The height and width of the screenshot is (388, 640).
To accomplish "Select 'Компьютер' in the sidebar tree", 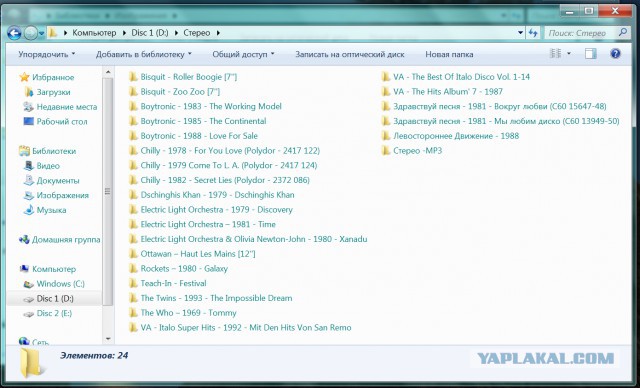I will (48, 269).
